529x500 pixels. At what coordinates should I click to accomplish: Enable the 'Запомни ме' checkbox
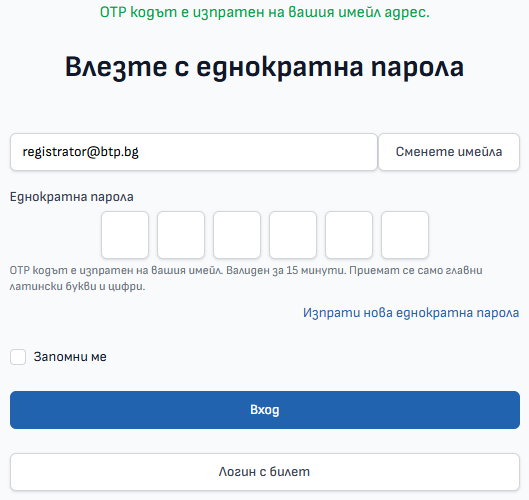point(18,357)
